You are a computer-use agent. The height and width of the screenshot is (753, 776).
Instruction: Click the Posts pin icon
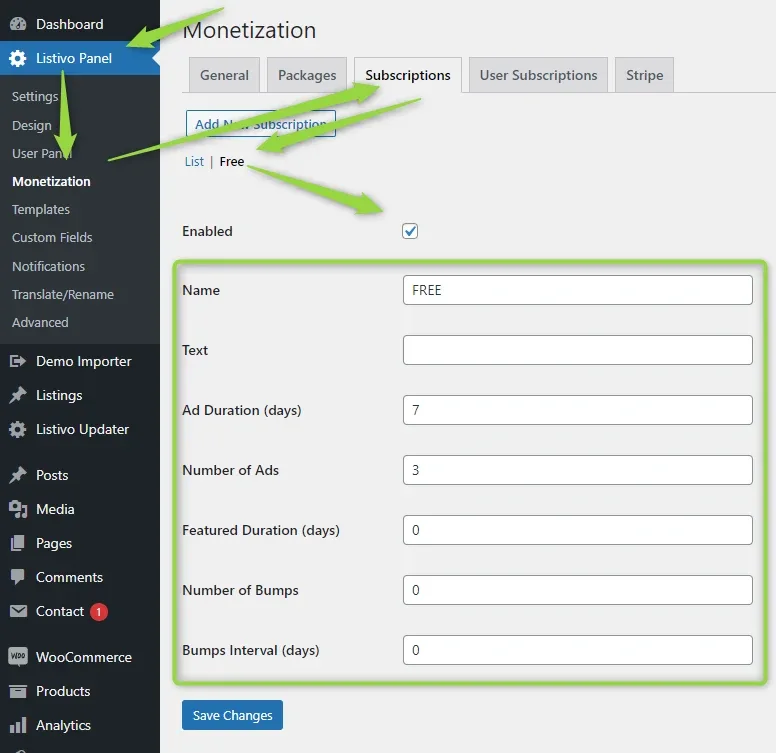point(18,475)
